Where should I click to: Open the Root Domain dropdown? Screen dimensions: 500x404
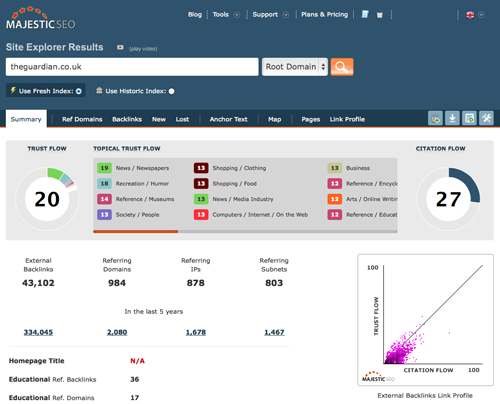(x=295, y=67)
